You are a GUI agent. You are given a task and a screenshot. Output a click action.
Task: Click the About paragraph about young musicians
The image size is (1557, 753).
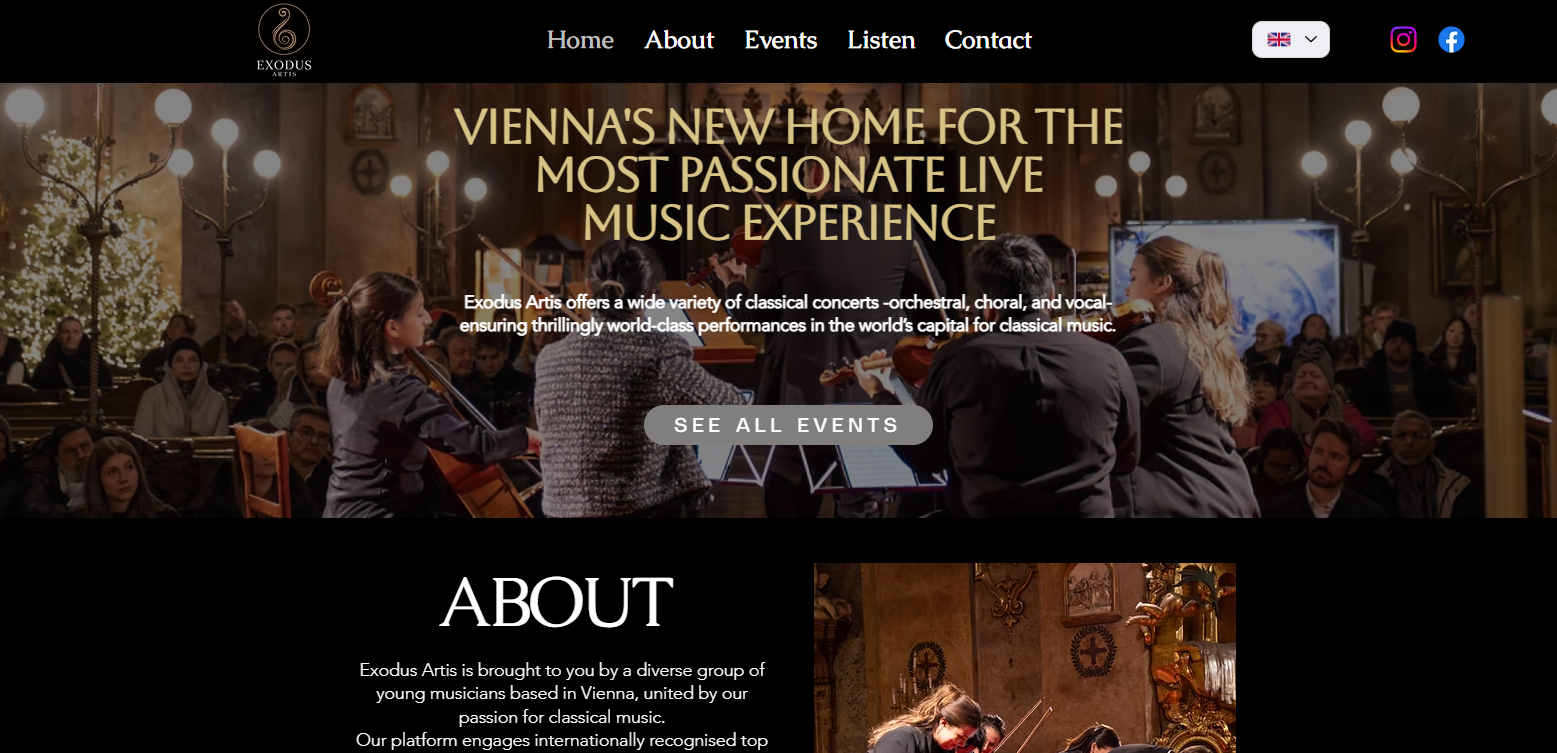pos(562,705)
